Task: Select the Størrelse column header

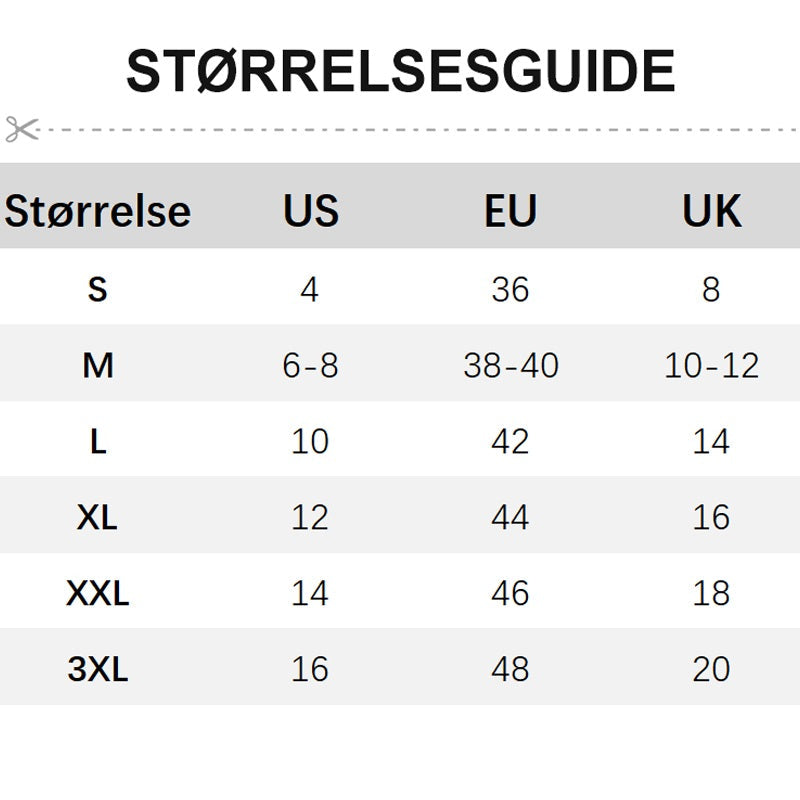Action: coord(97,211)
